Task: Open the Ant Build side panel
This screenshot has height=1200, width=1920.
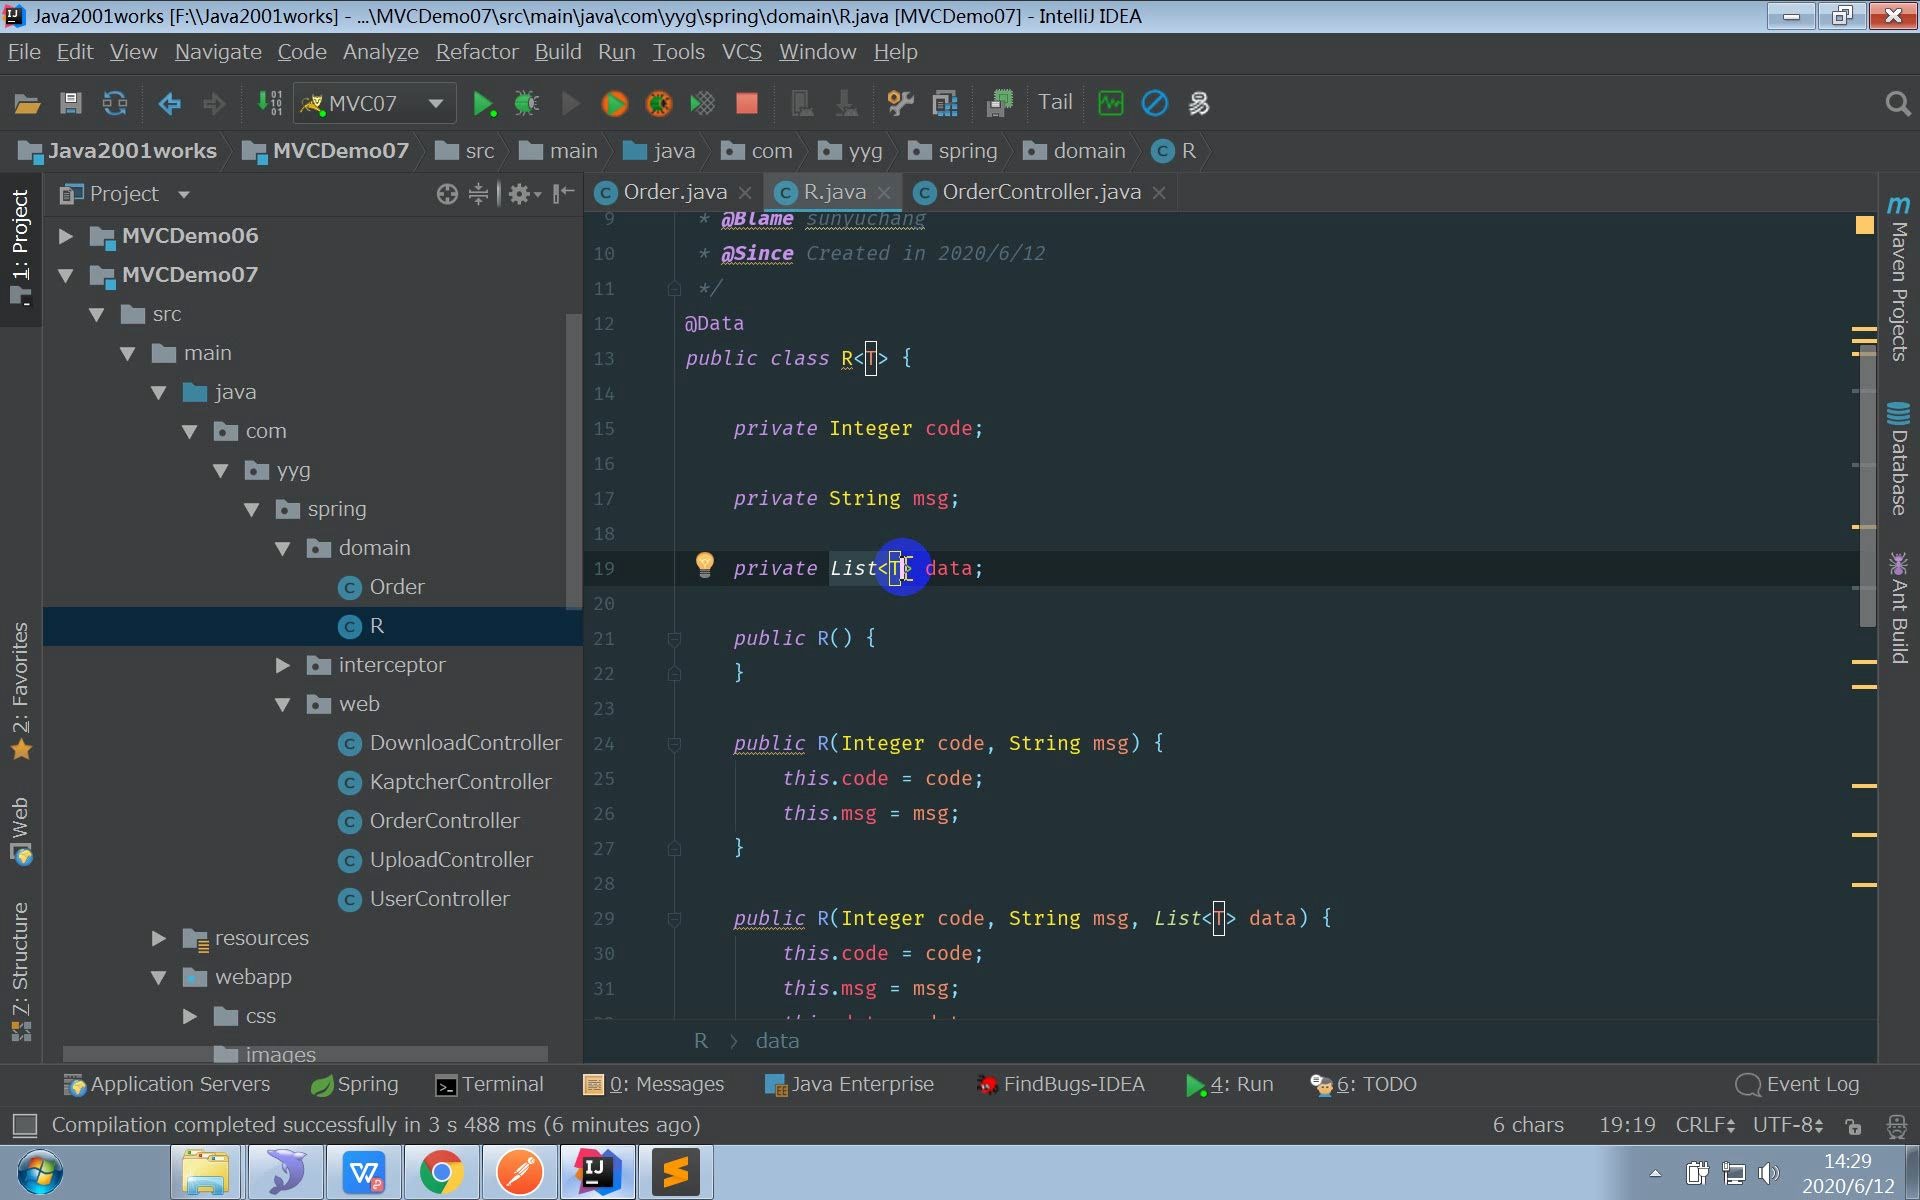Action: pyautogui.click(x=1898, y=607)
